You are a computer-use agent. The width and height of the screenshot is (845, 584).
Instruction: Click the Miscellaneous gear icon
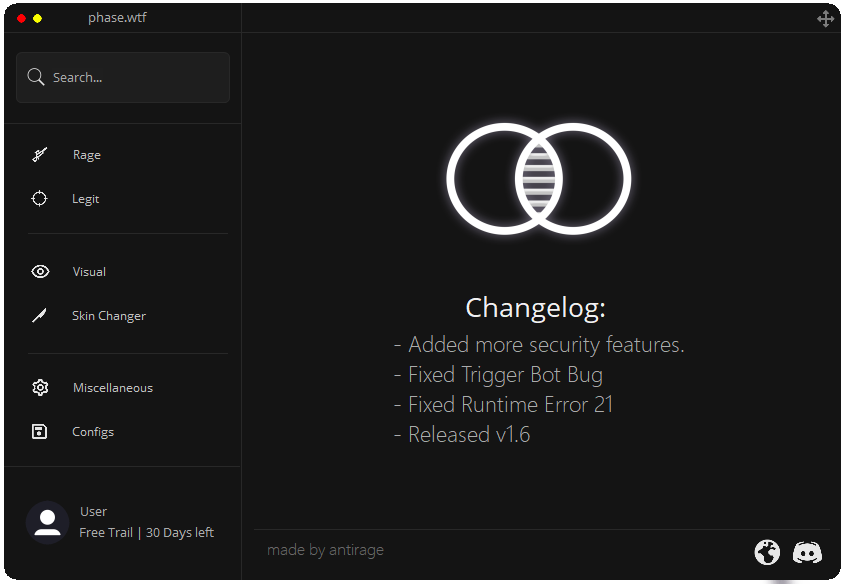40,388
